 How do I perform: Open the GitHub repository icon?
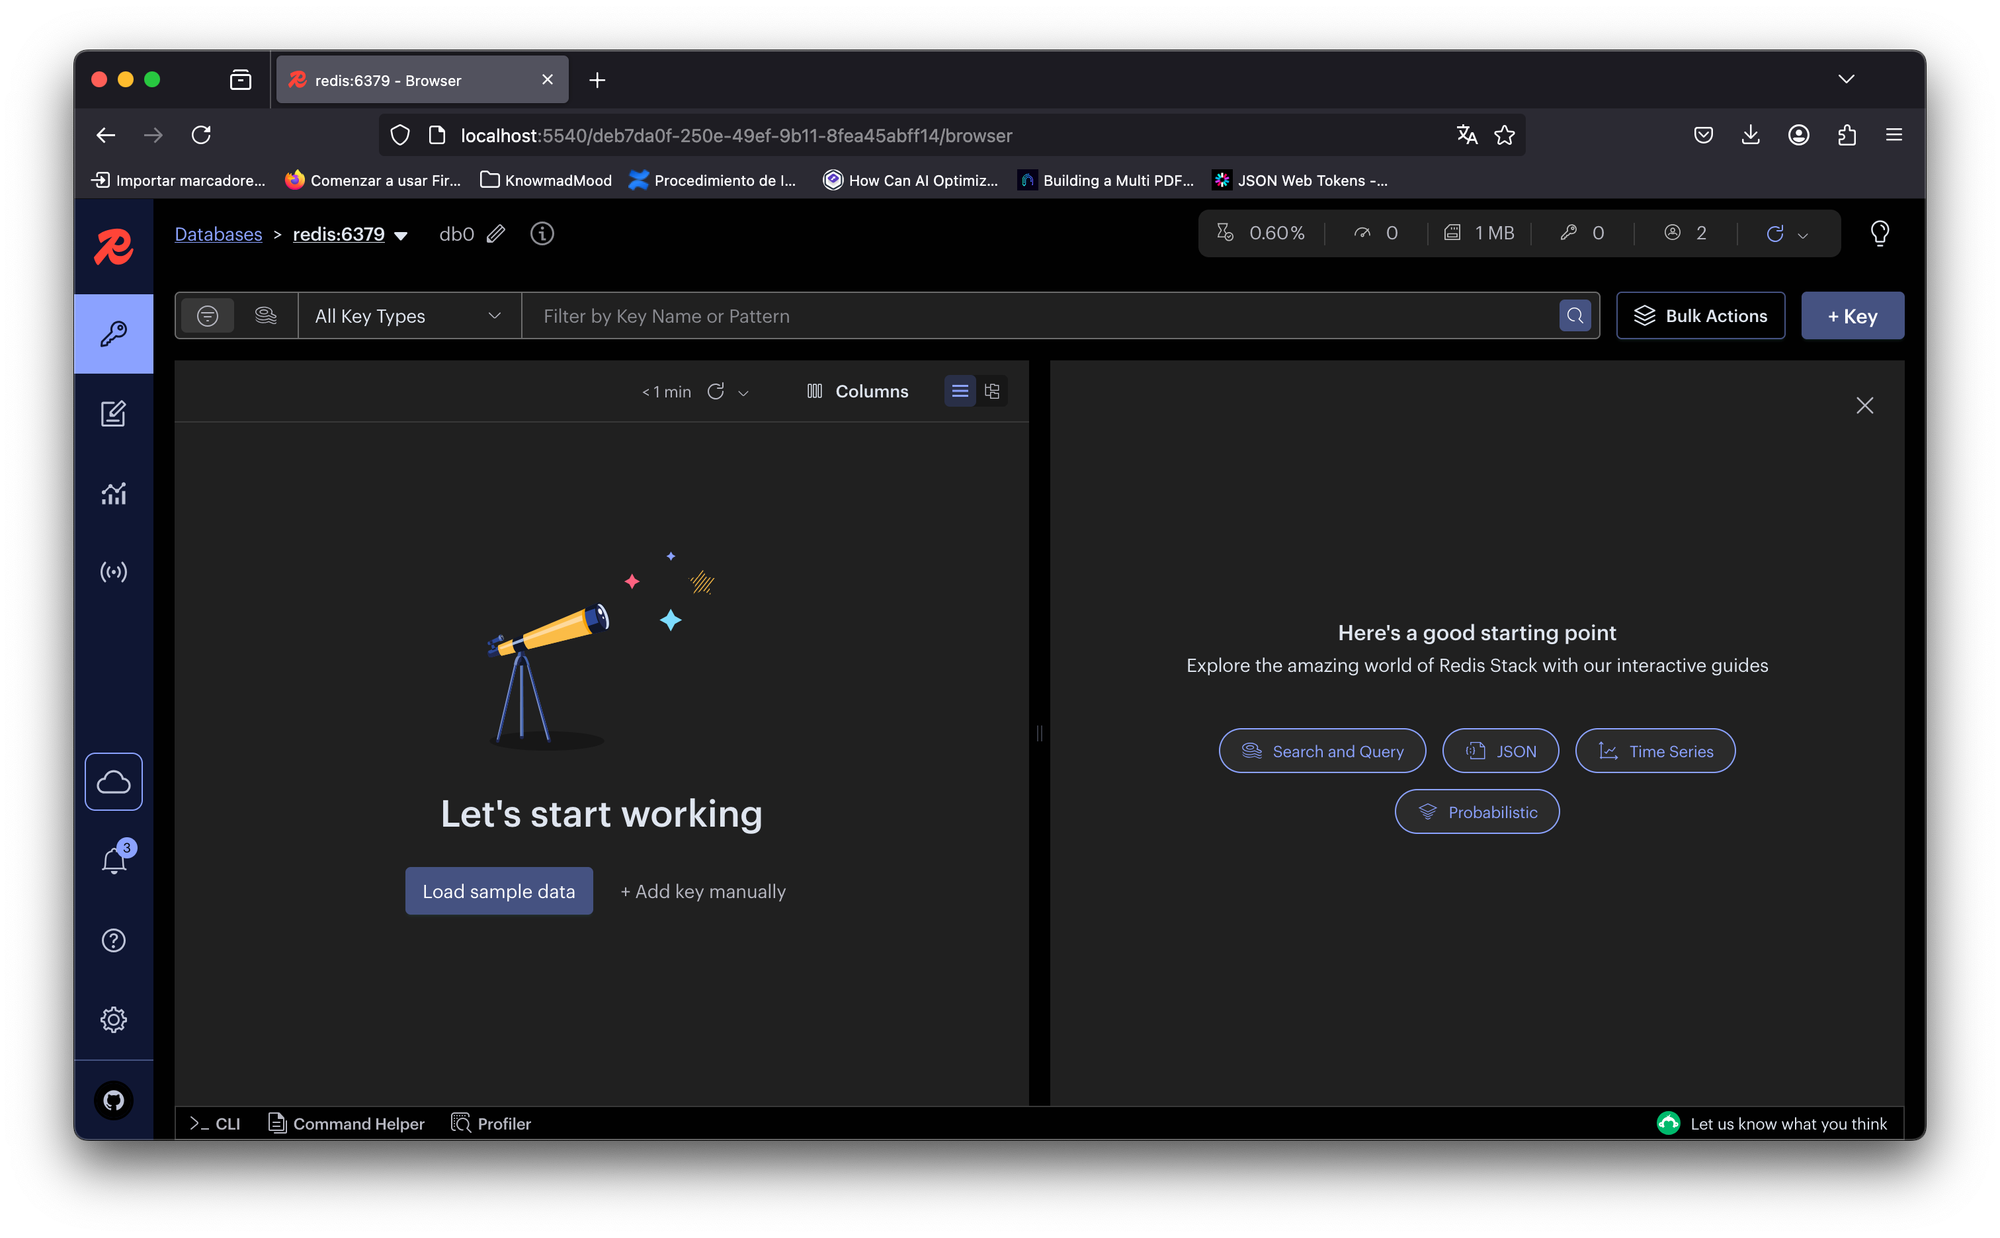113,1100
